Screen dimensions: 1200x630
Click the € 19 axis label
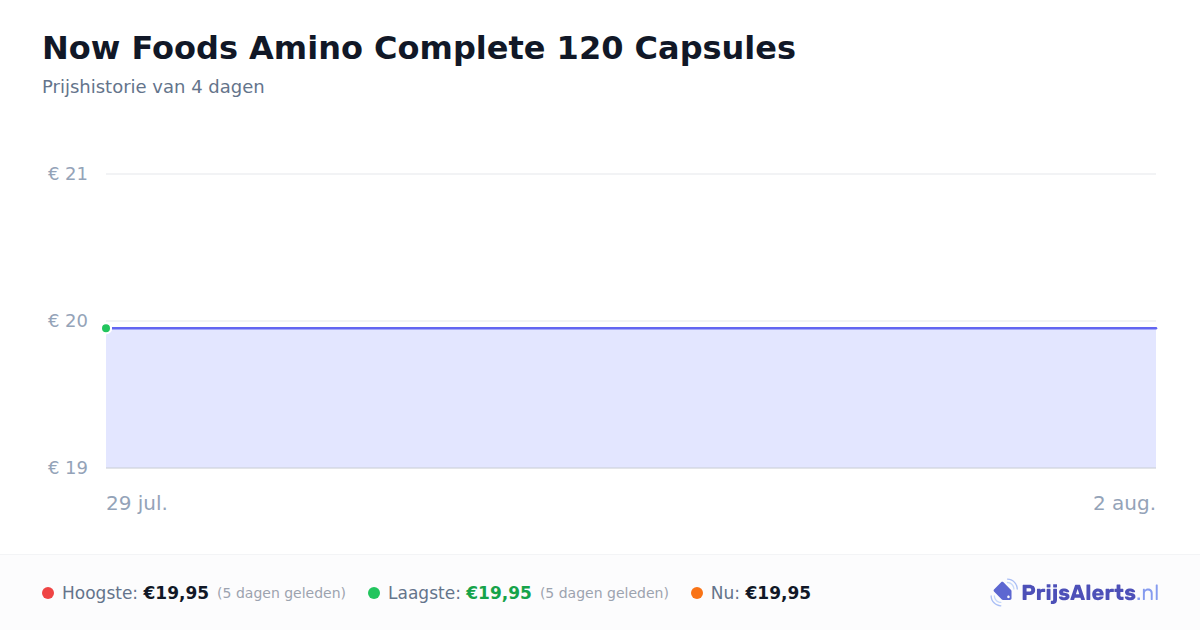tap(68, 468)
